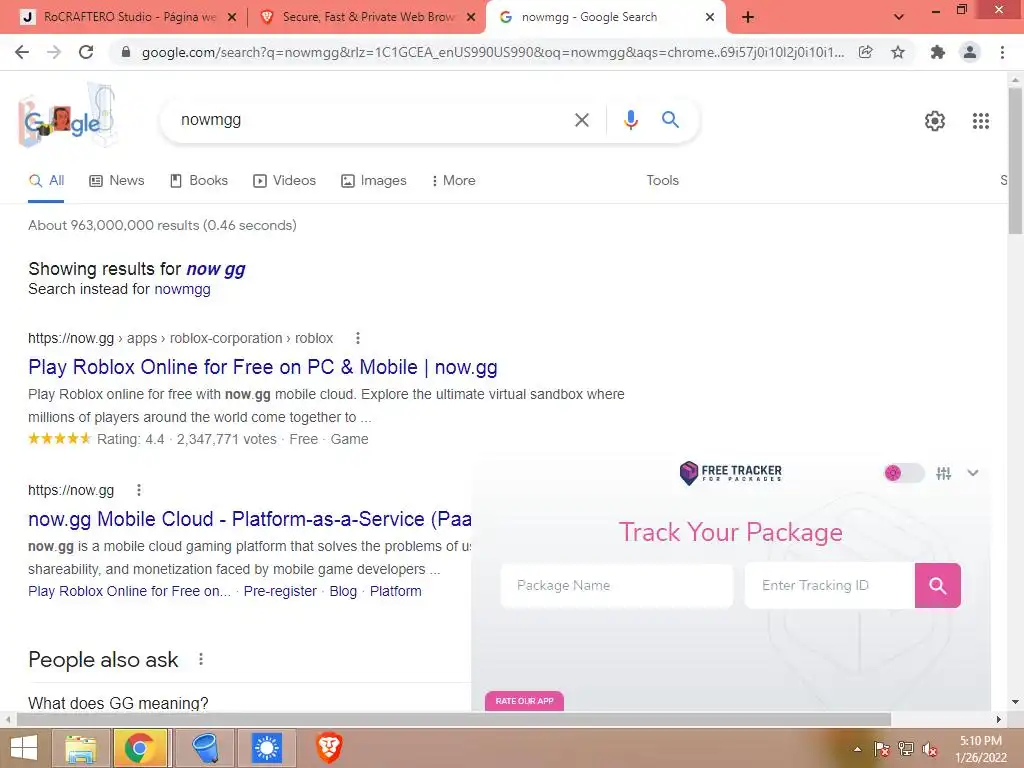Screen dimensions: 1024x768
Task: Open the Pre-register sitelink
Action: pyautogui.click(x=280, y=591)
